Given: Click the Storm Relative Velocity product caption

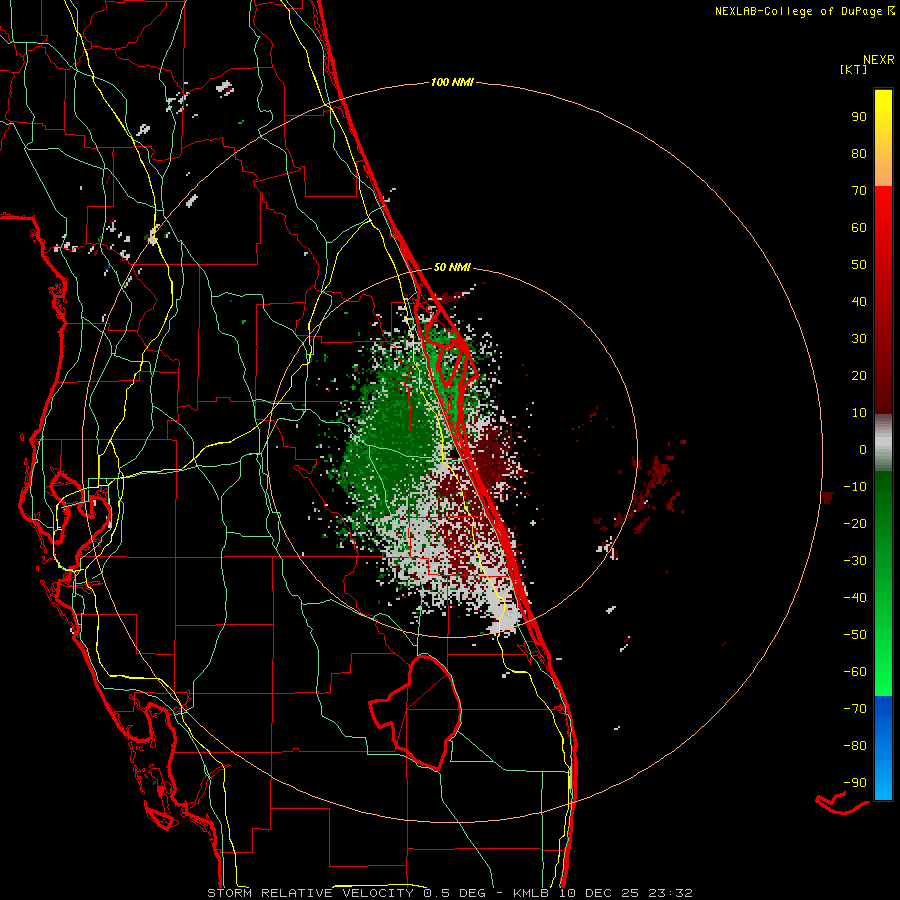Looking at the screenshot, I should click(449, 893).
